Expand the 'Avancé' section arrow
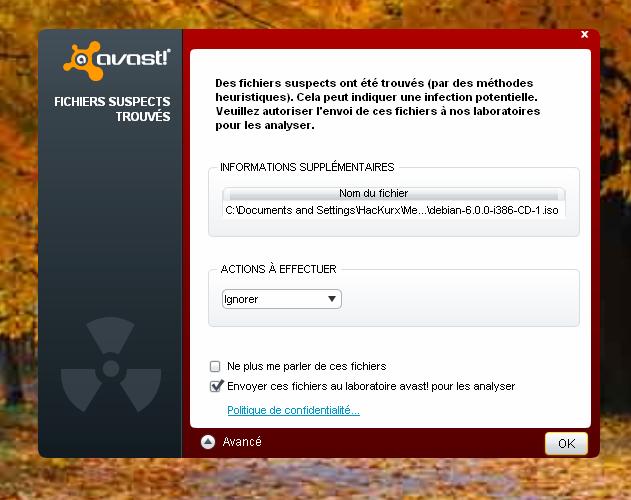631x500 pixels. click(x=208, y=442)
